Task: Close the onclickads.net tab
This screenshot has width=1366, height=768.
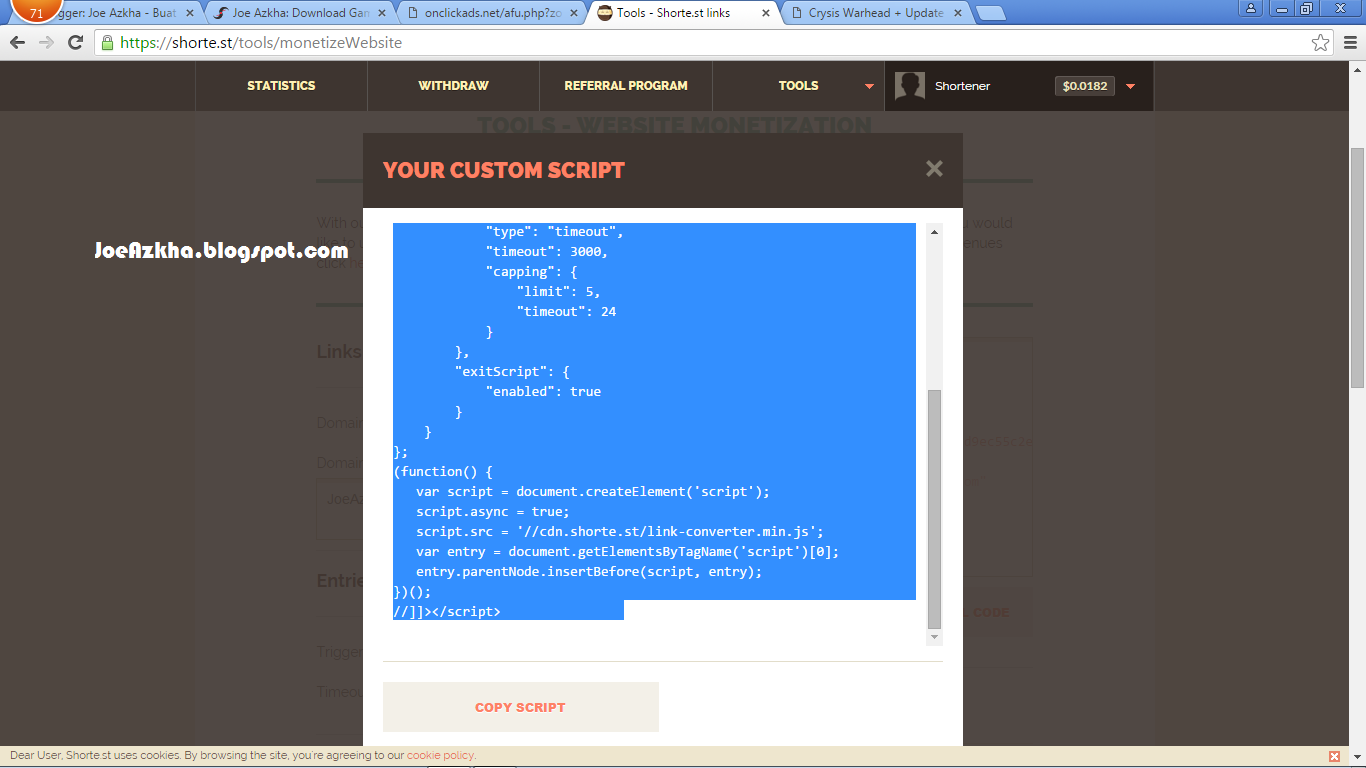Action: pos(574,13)
